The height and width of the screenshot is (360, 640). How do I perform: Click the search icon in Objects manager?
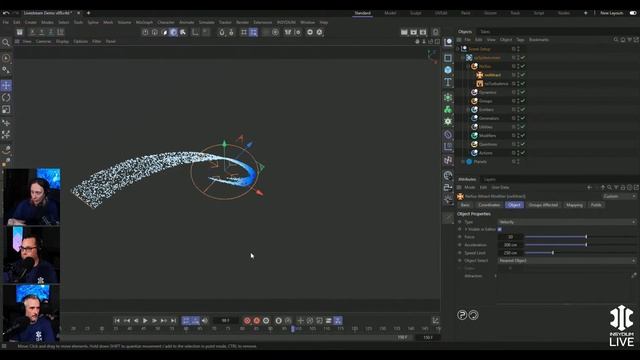(616, 40)
